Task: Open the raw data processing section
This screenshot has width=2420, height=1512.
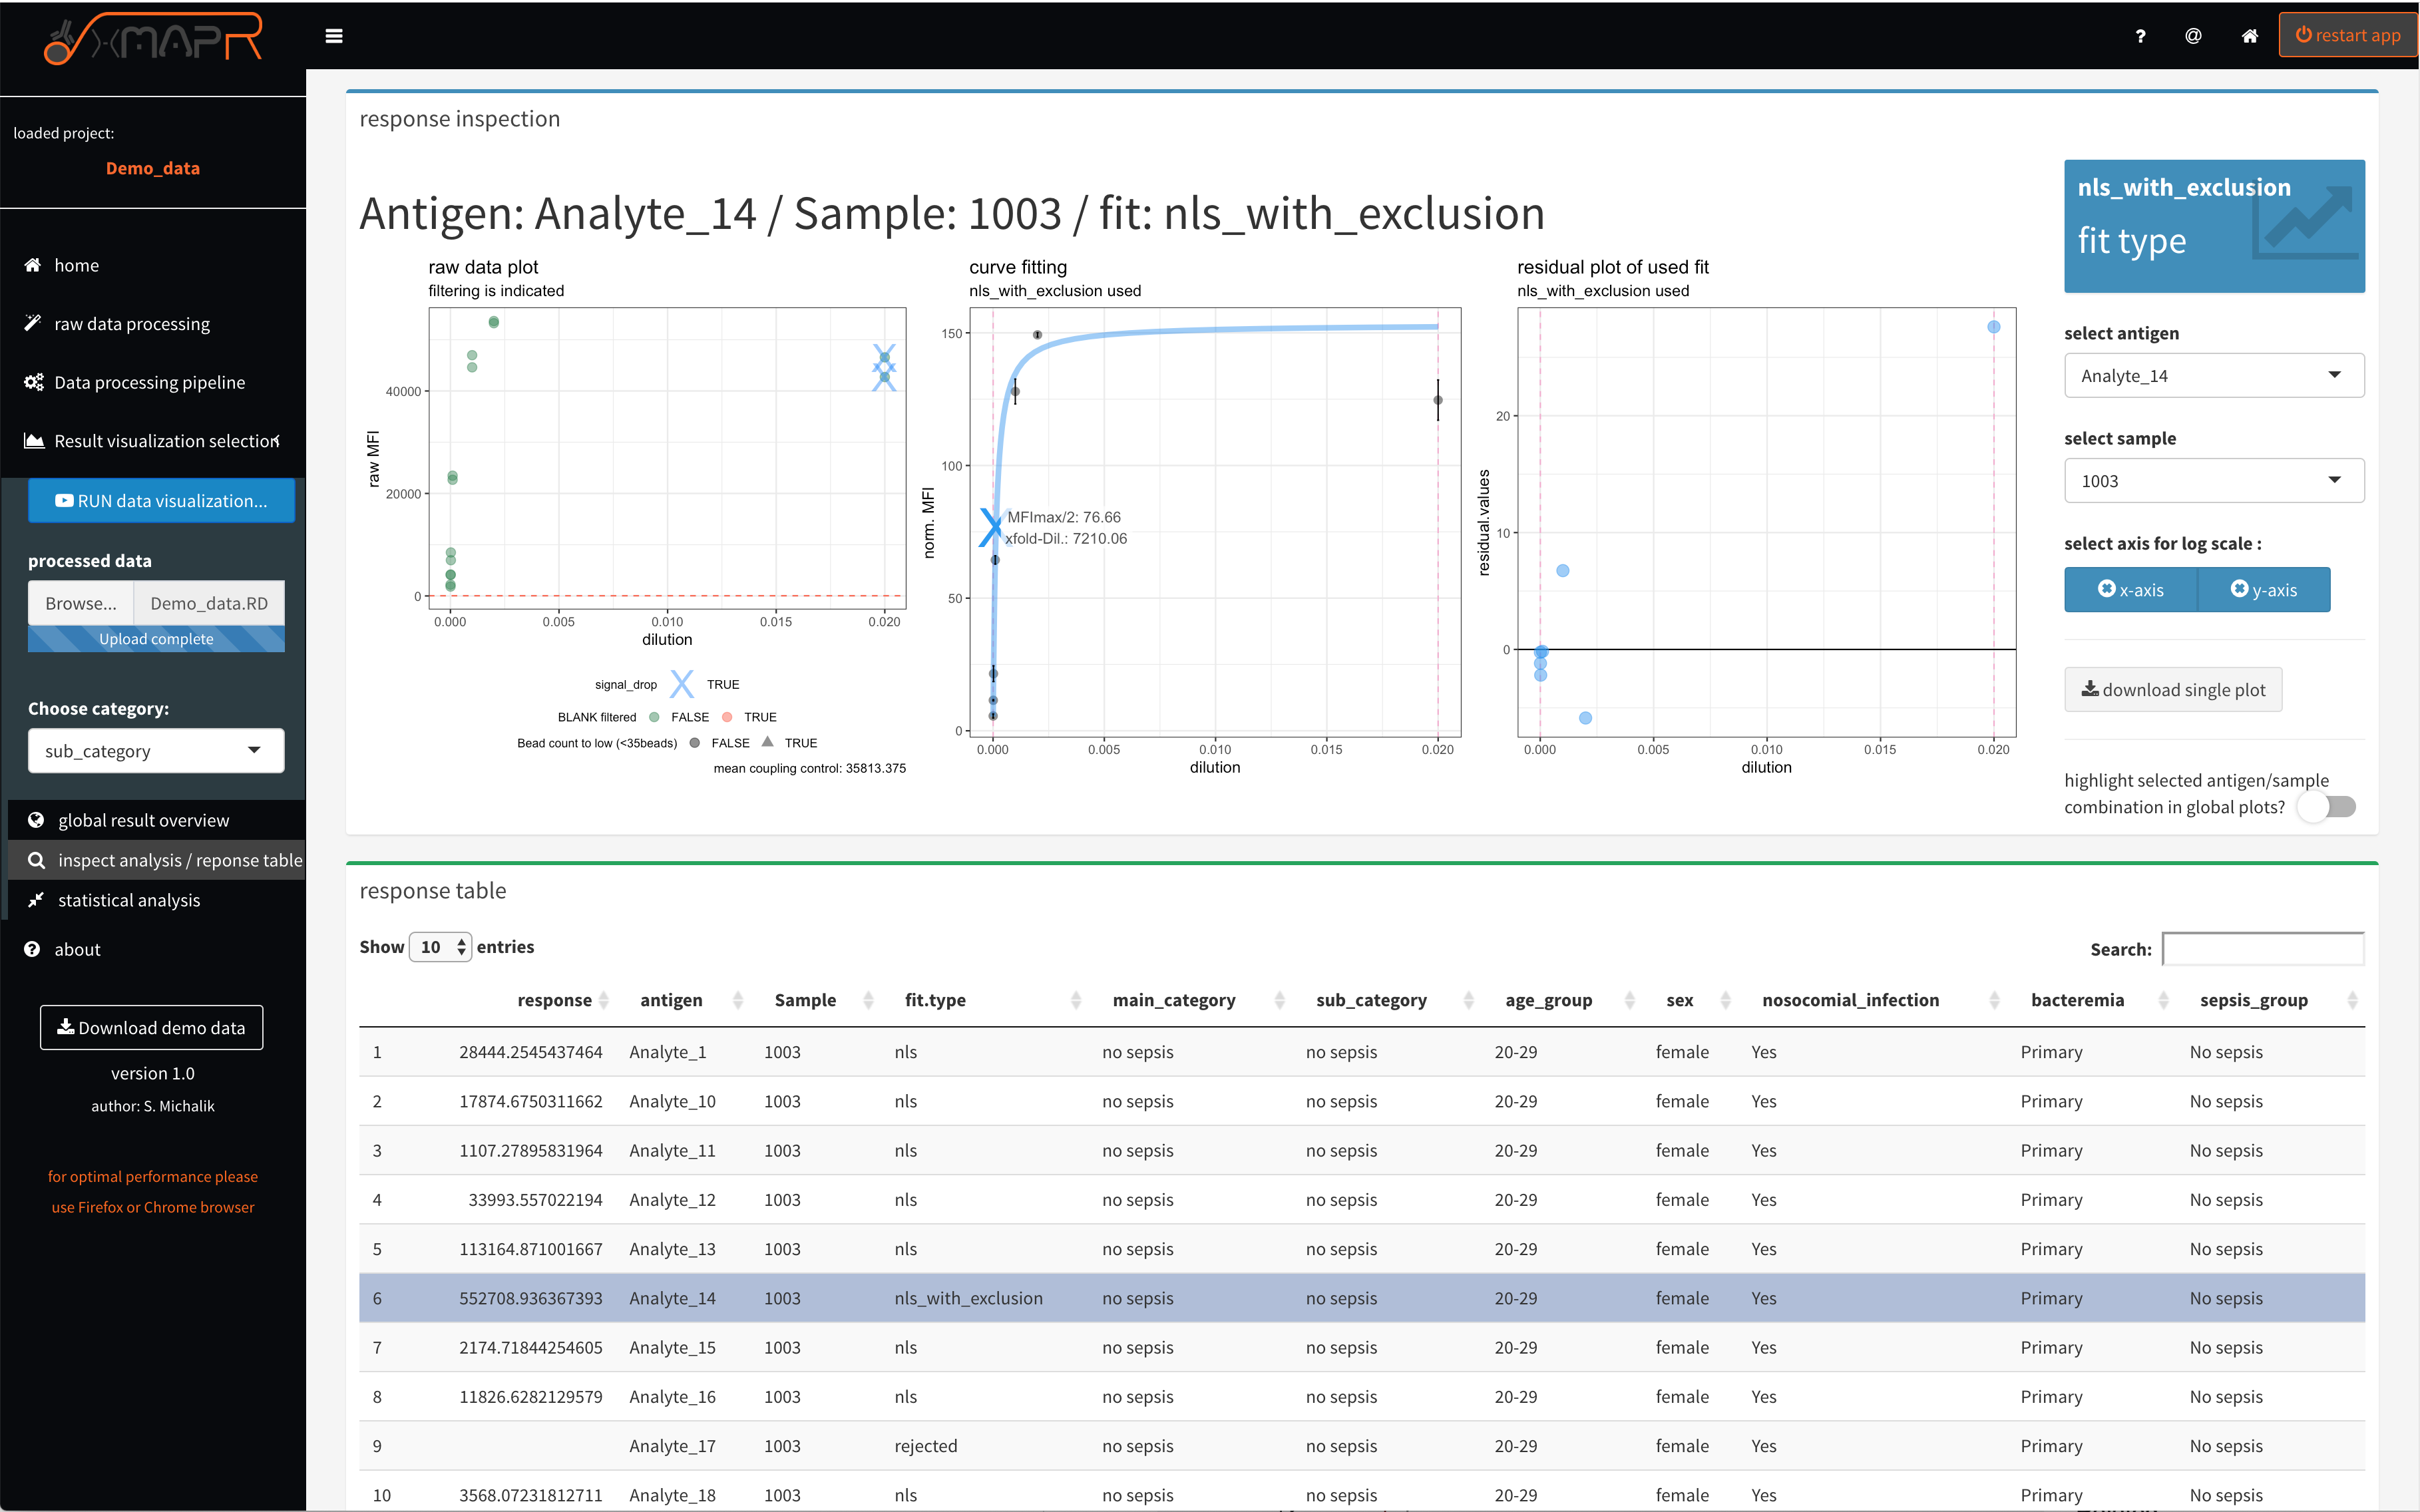Action: pyautogui.click(x=131, y=323)
